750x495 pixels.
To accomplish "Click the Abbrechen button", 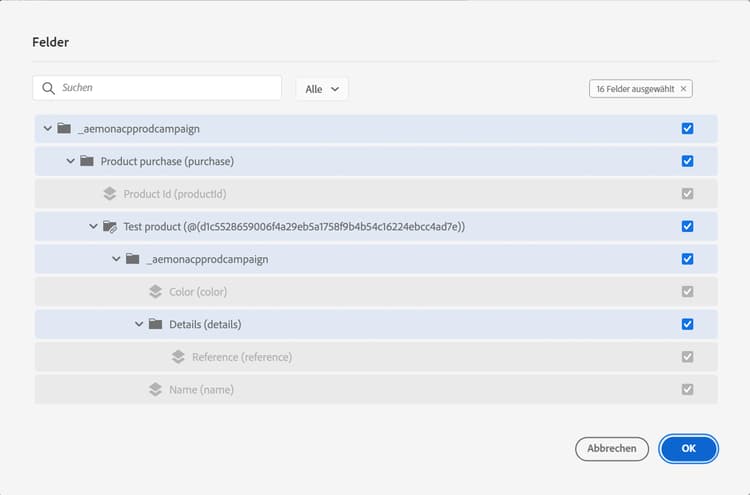I will coord(612,449).
